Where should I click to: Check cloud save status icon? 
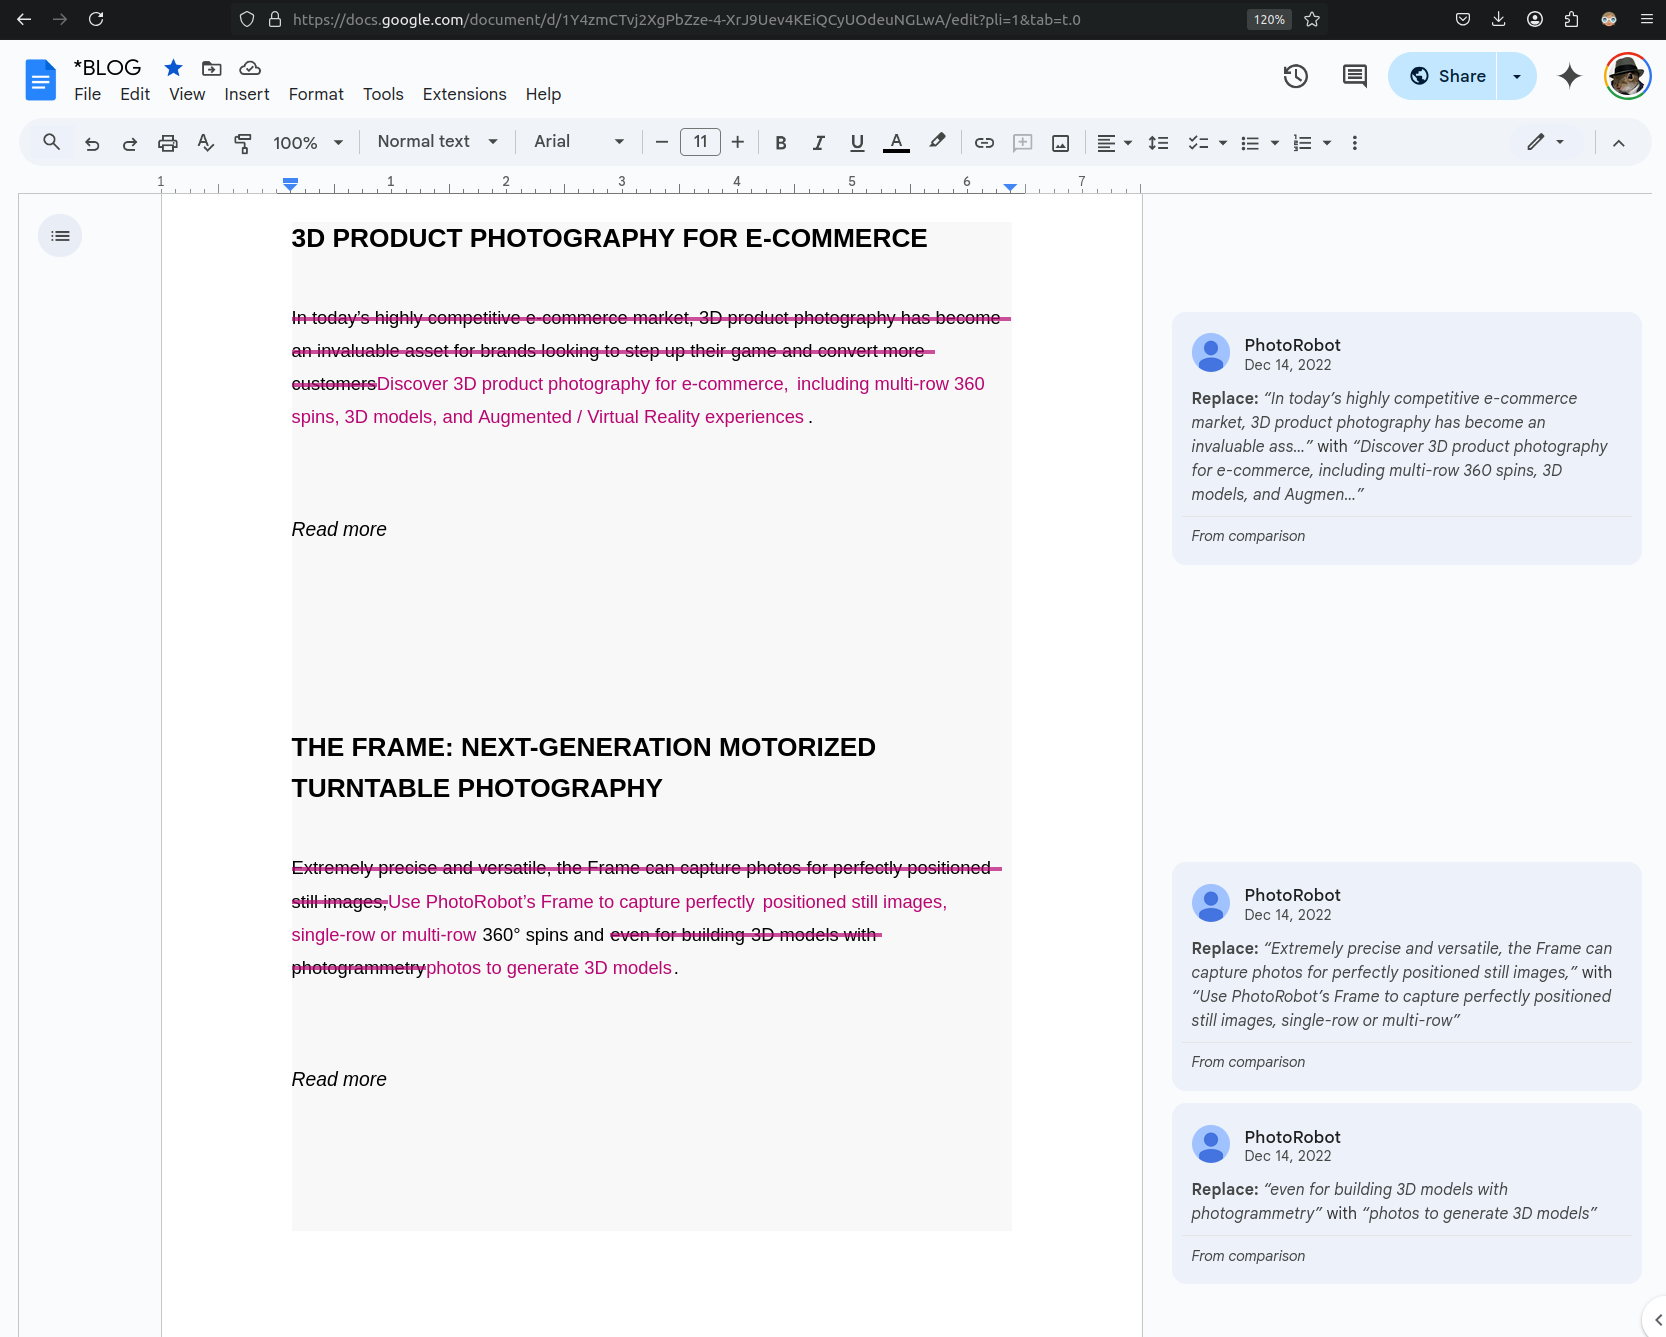[x=250, y=68]
